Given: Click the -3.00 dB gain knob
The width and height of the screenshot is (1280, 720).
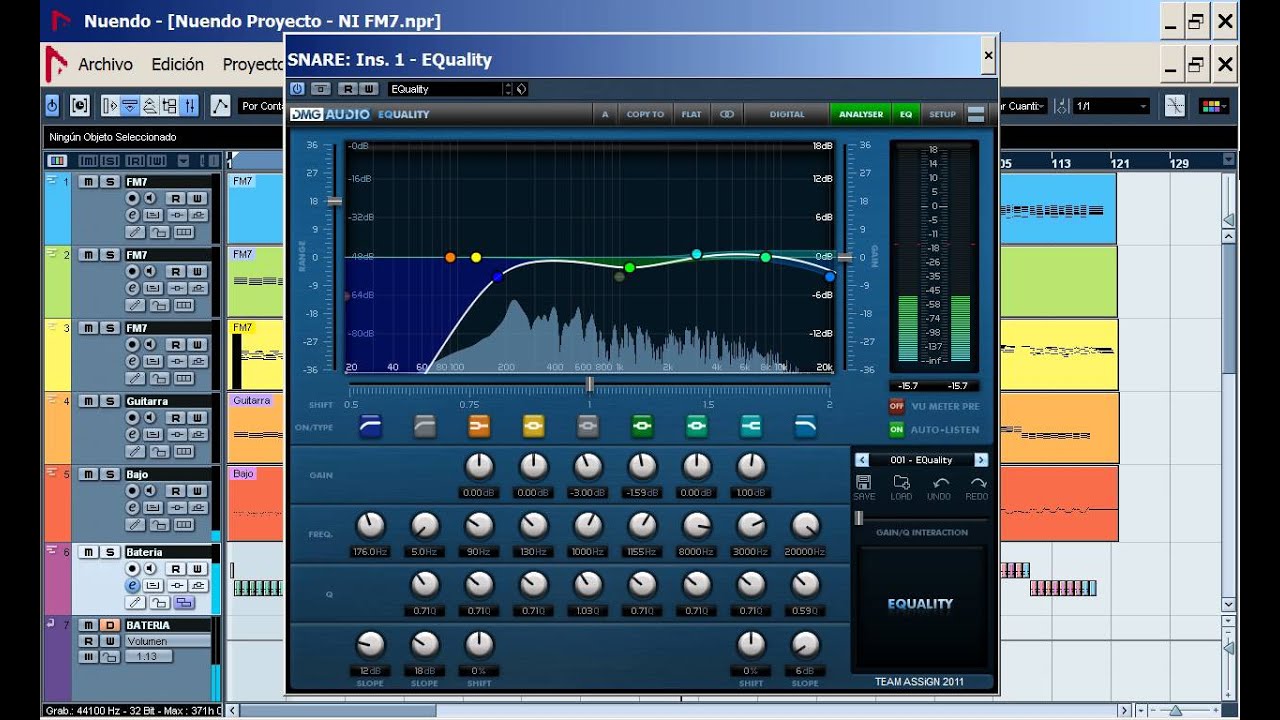Looking at the screenshot, I should click(588, 466).
